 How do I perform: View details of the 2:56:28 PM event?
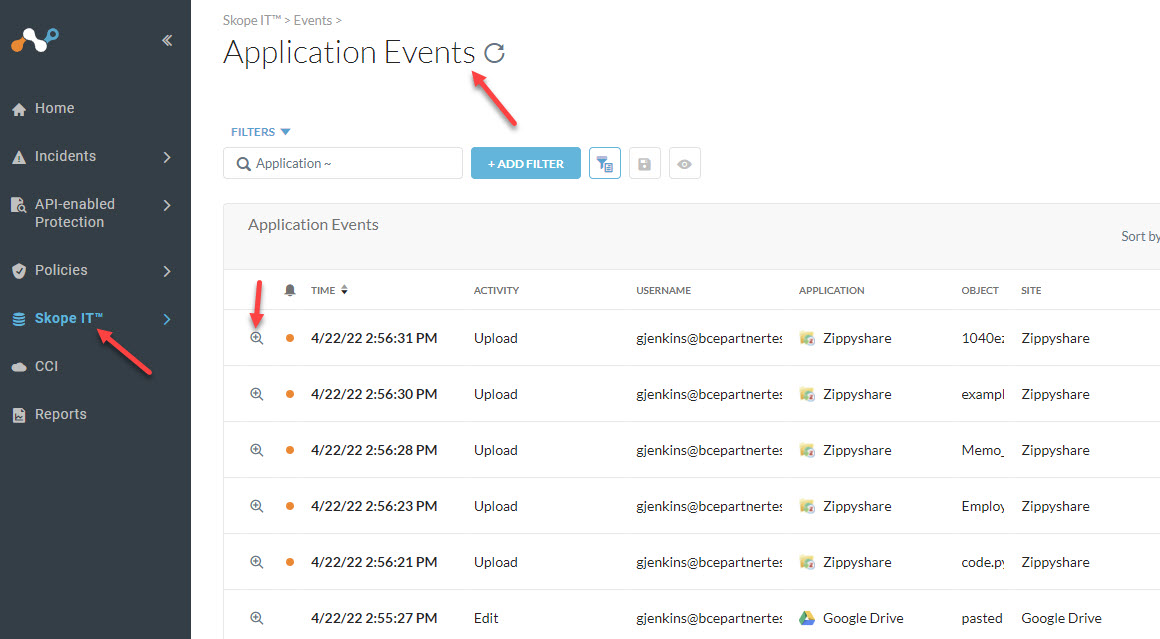pyautogui.click(x=257, y=450)
